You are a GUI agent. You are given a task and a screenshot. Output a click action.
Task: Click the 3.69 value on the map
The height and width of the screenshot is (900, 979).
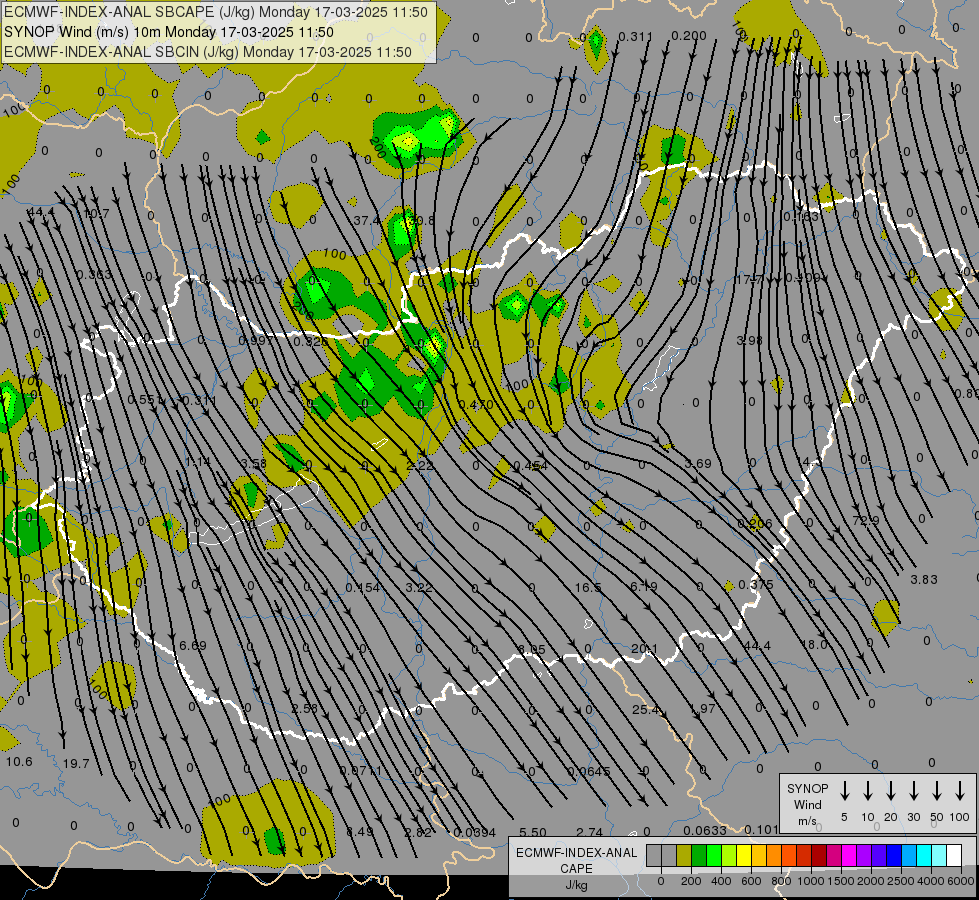[x=697, y=463]
